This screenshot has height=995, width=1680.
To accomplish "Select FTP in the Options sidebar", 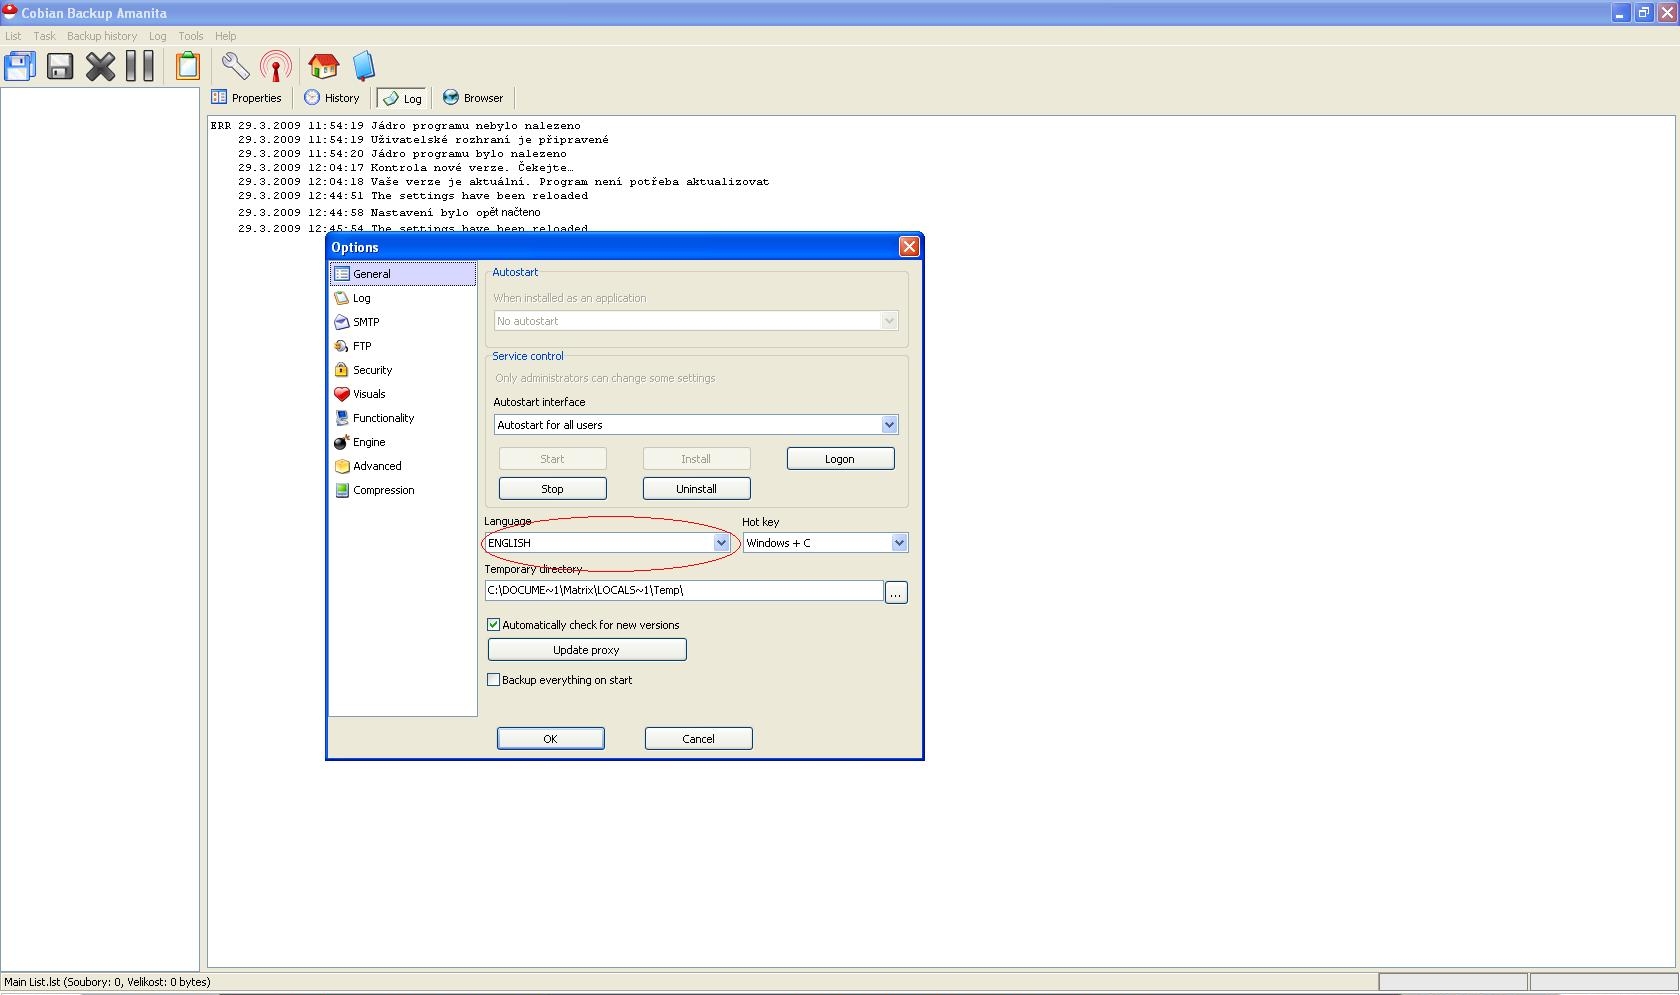I will (403, 346).
